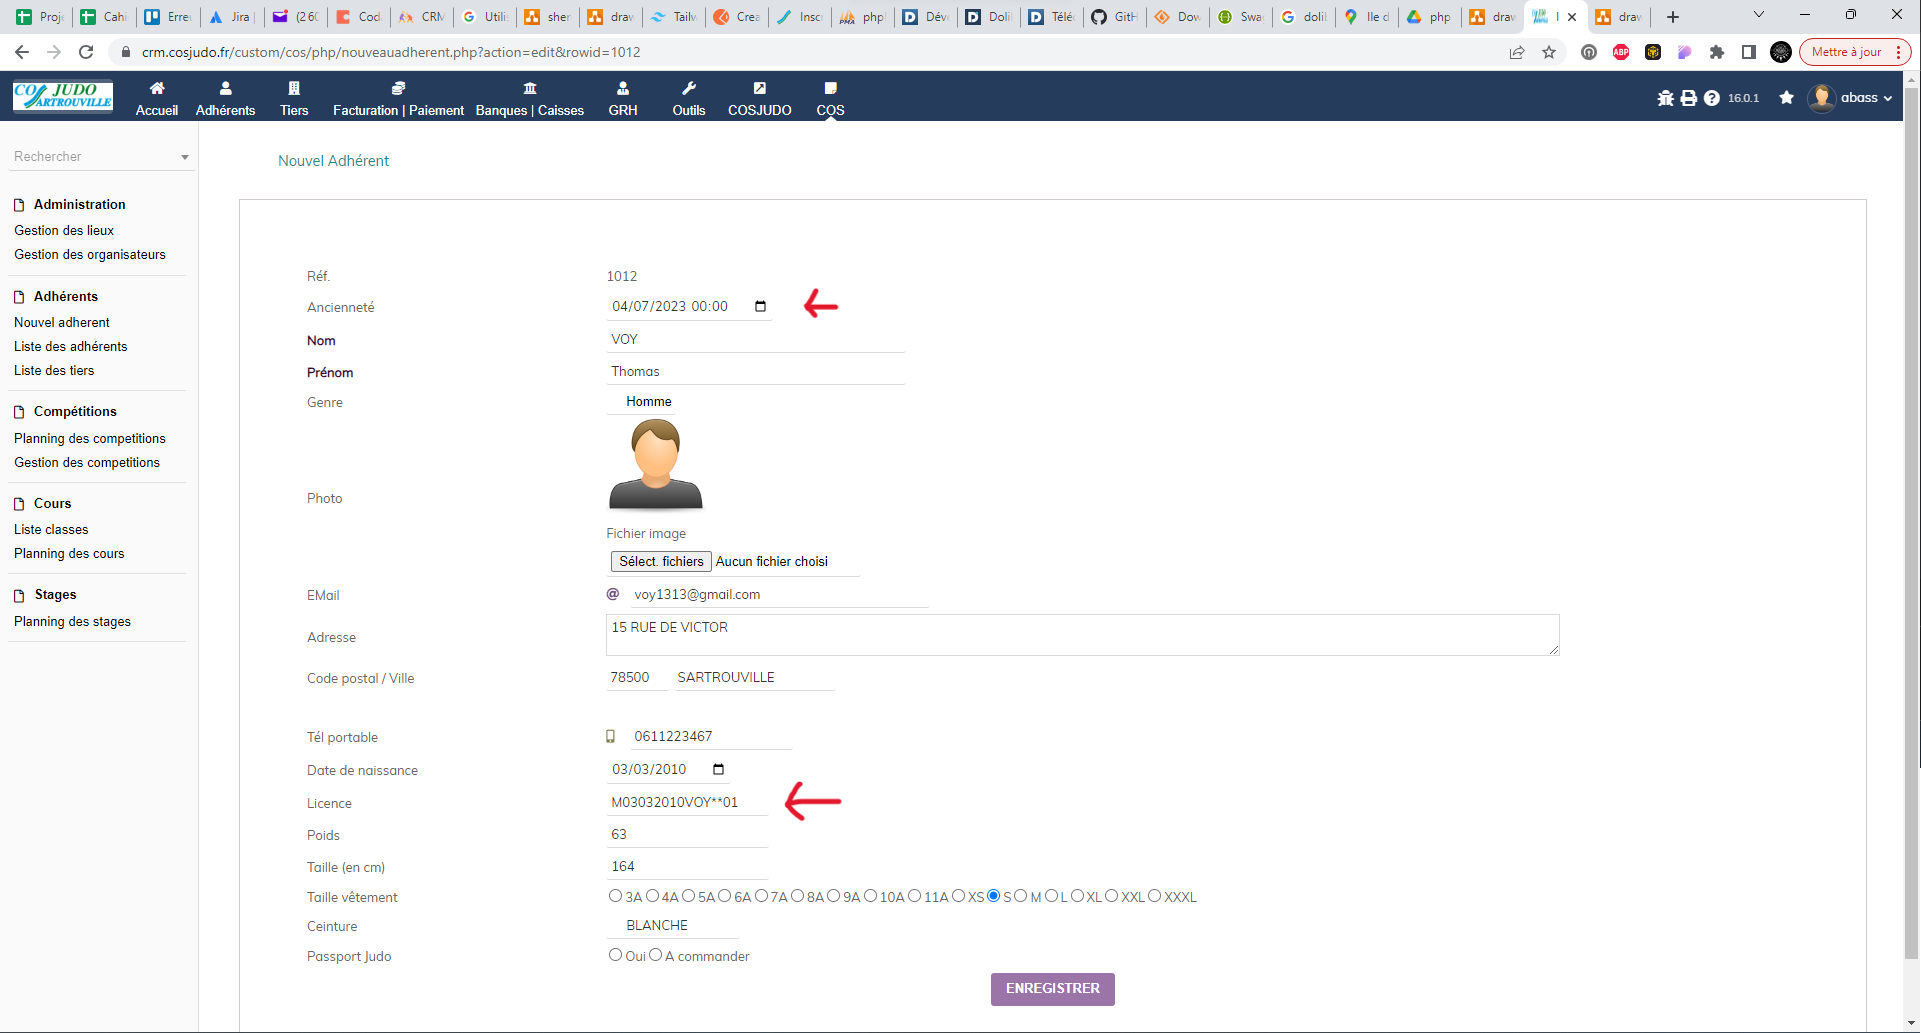This screenshot has height=1033, width=1921.
Task: Click the ENREGISTRER button
Action: 1053,989
